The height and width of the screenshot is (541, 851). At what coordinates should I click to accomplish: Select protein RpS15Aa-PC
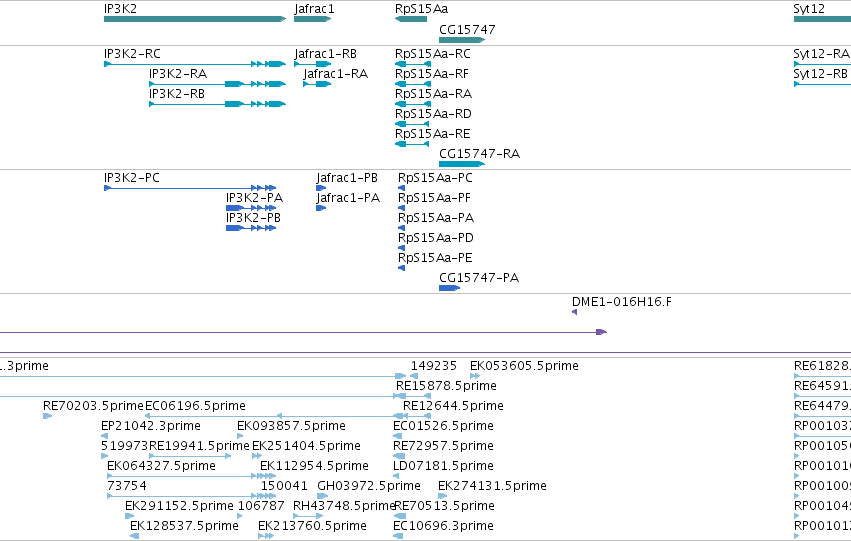[402, 188]
